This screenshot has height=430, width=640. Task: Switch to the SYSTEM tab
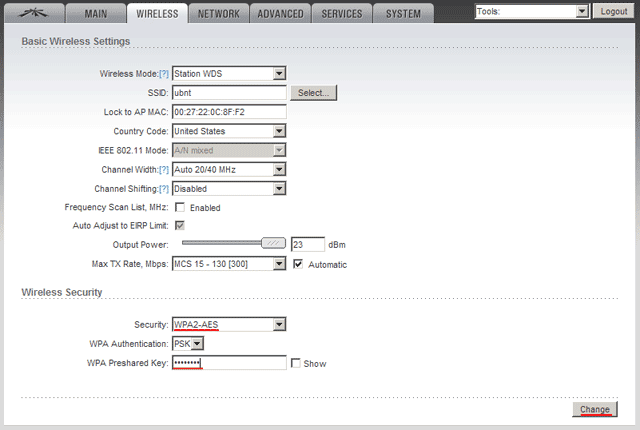coord(403,13)
